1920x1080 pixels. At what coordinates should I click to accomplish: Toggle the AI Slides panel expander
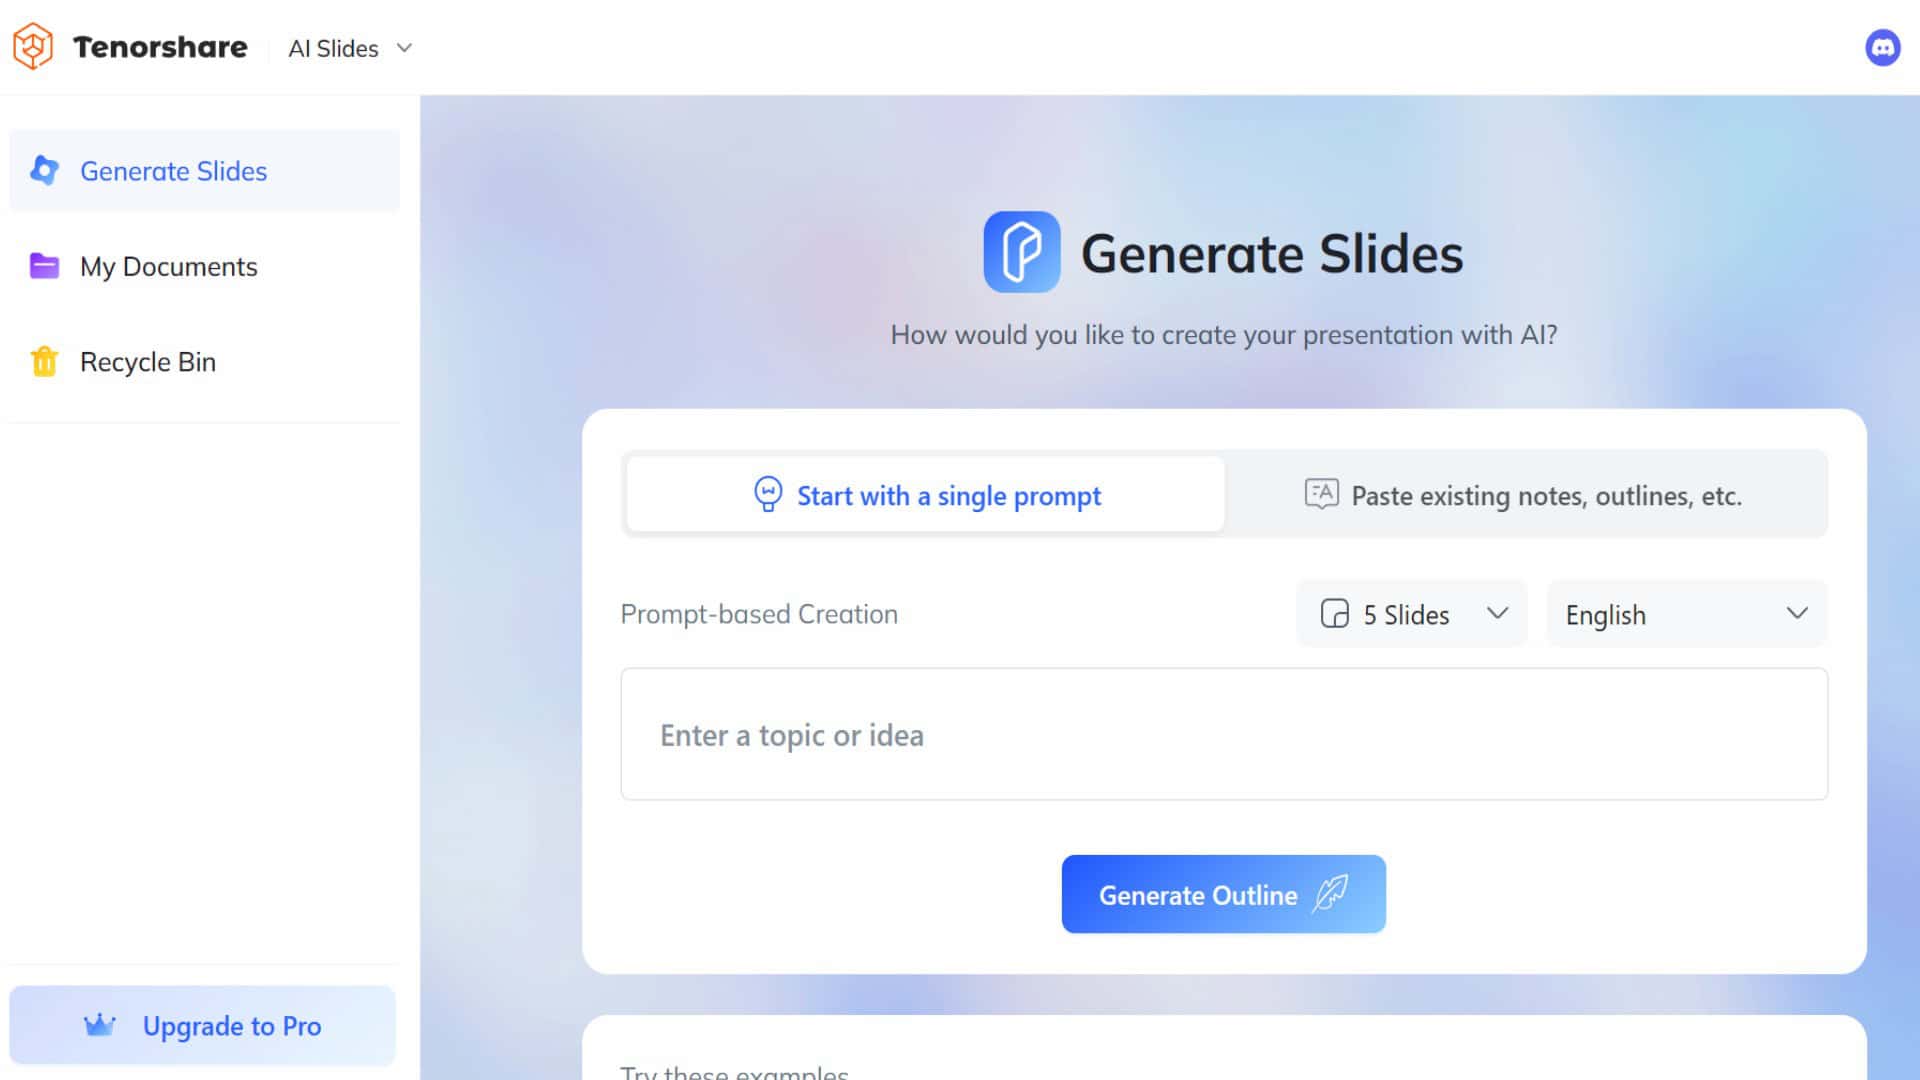coord(405,49)
